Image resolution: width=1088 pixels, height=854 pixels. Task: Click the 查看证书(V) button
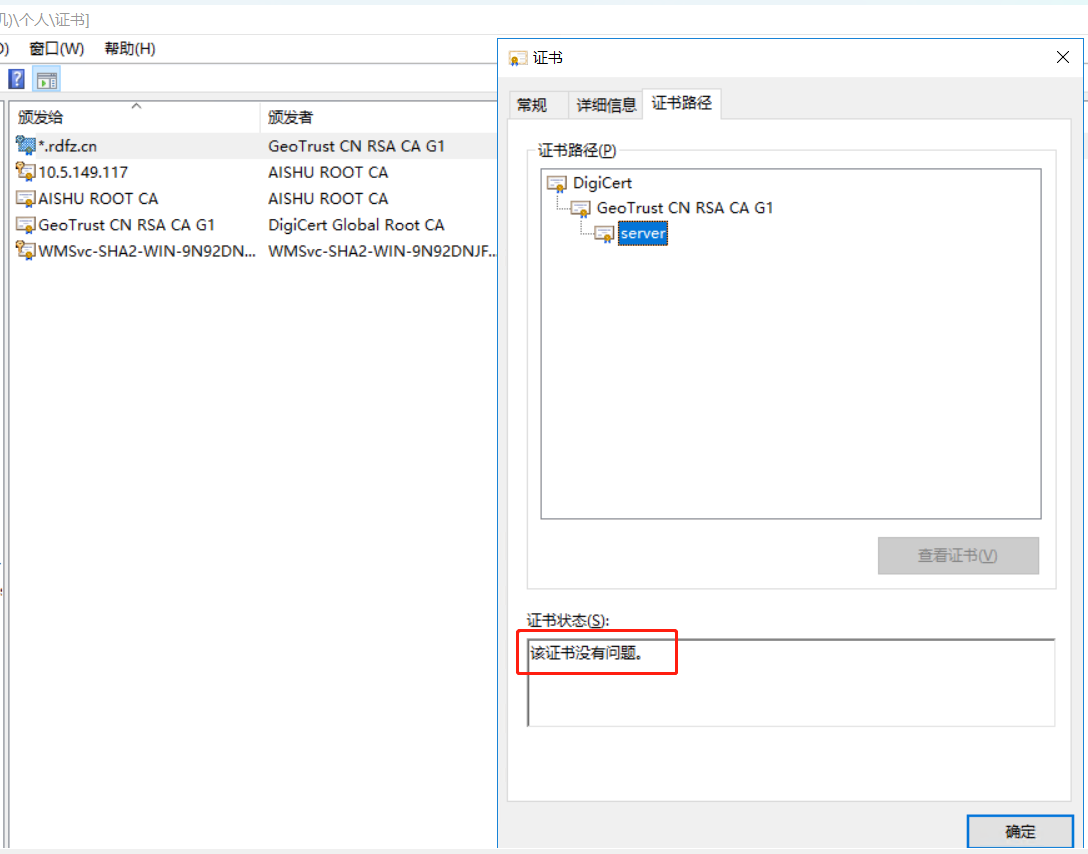[958, 555]
